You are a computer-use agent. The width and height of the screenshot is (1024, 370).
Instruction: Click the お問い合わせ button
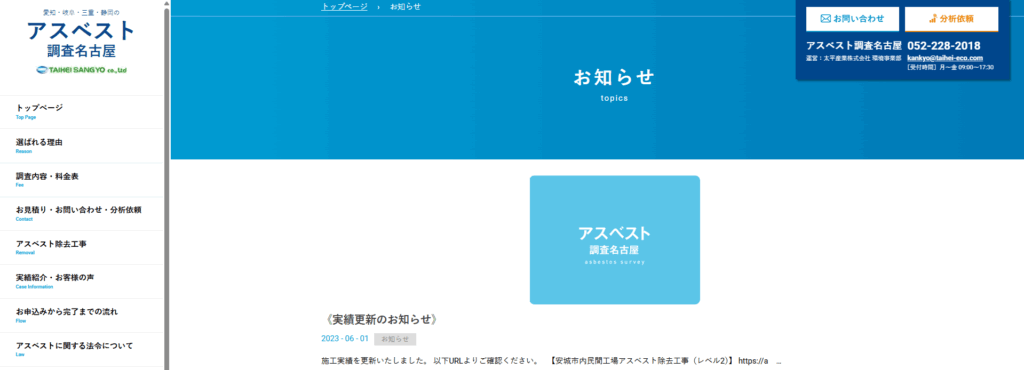[852, 19]
